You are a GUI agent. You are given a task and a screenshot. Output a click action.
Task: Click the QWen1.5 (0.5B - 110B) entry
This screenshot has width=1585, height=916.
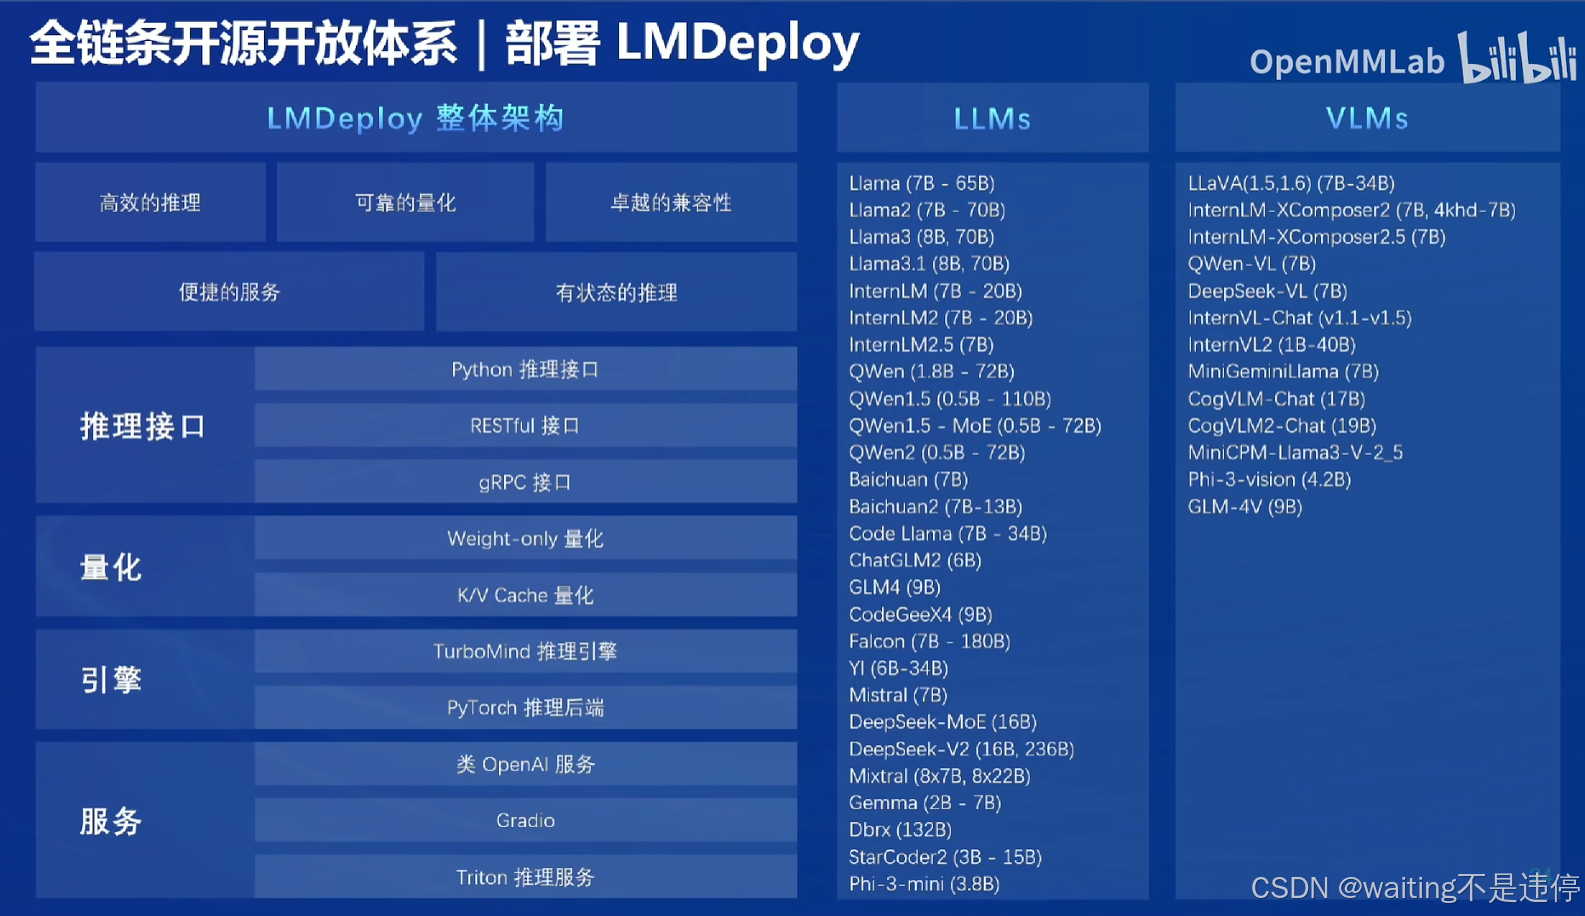tap(950, 399)
